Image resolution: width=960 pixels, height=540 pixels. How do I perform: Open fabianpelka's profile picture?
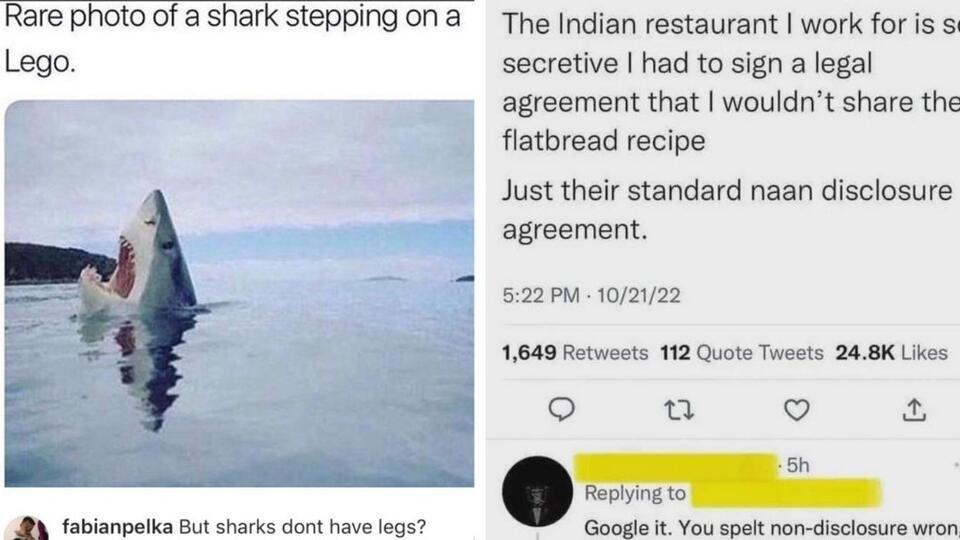tap(26, 528)
